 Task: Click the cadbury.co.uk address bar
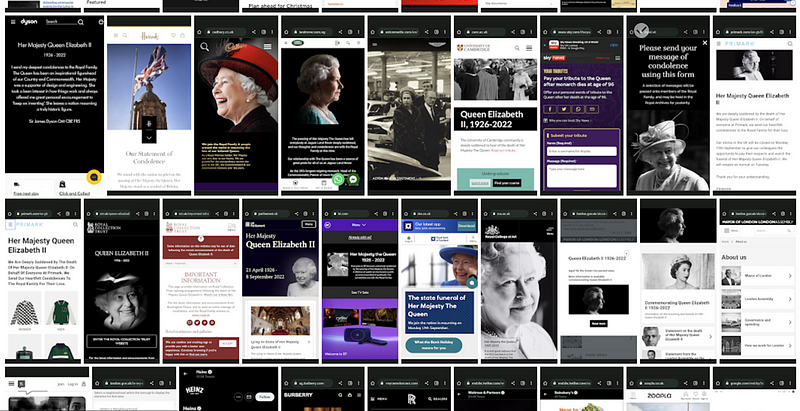(x=226, y=32)
